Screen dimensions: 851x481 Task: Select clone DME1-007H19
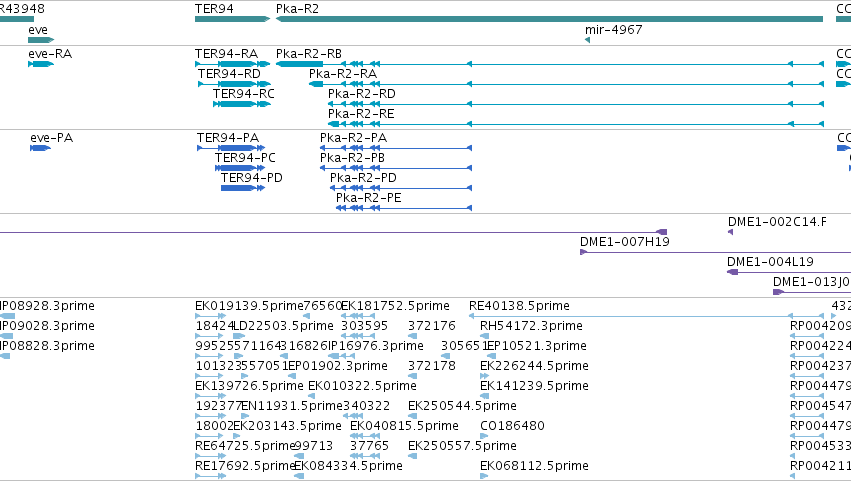point(625,242)
